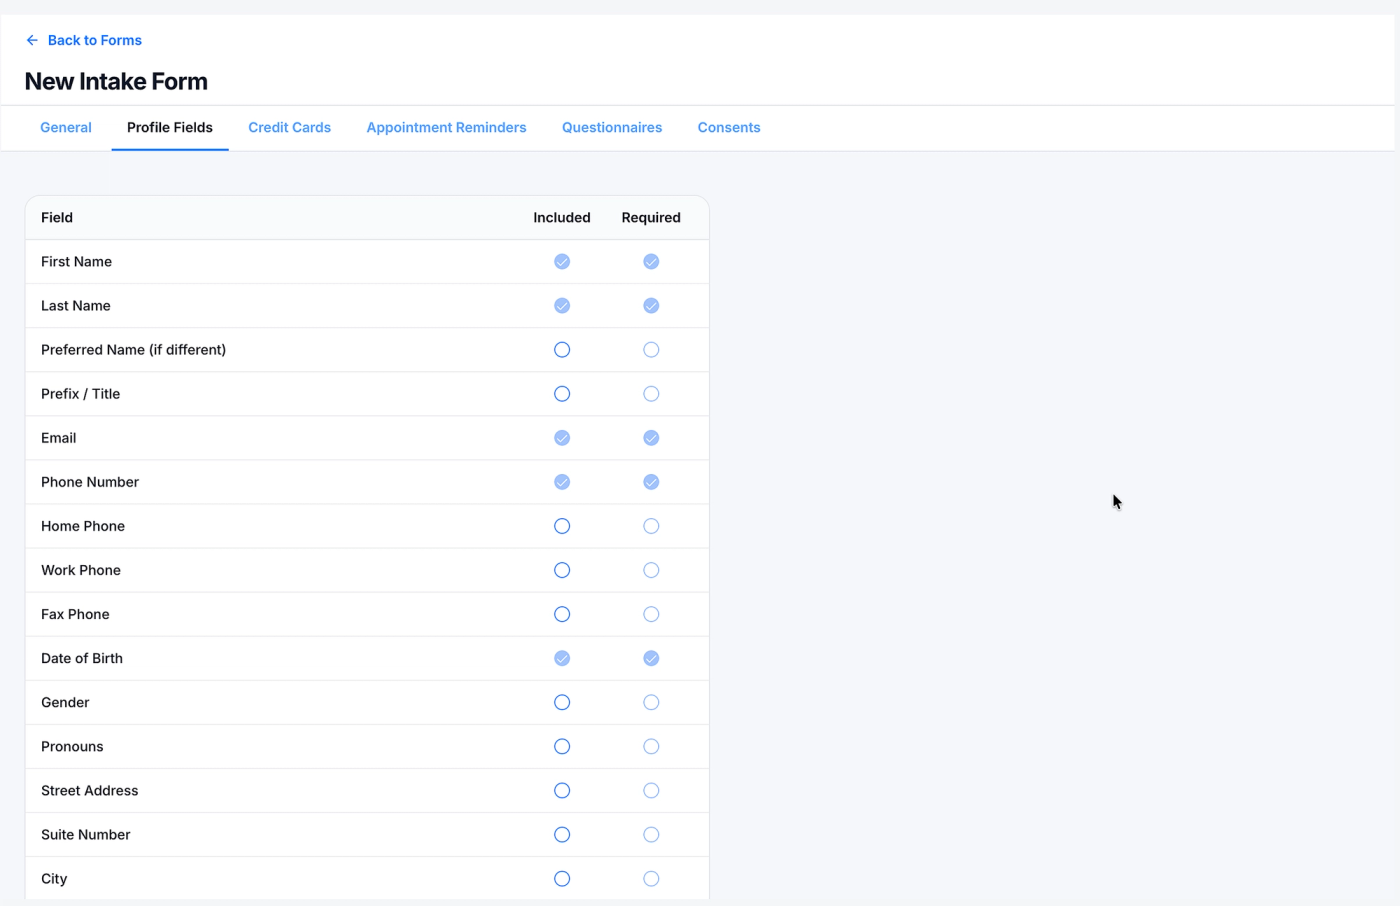The image size is (1400, 906).
Task: Select the Home Phone row label
Action: (83, 526)
